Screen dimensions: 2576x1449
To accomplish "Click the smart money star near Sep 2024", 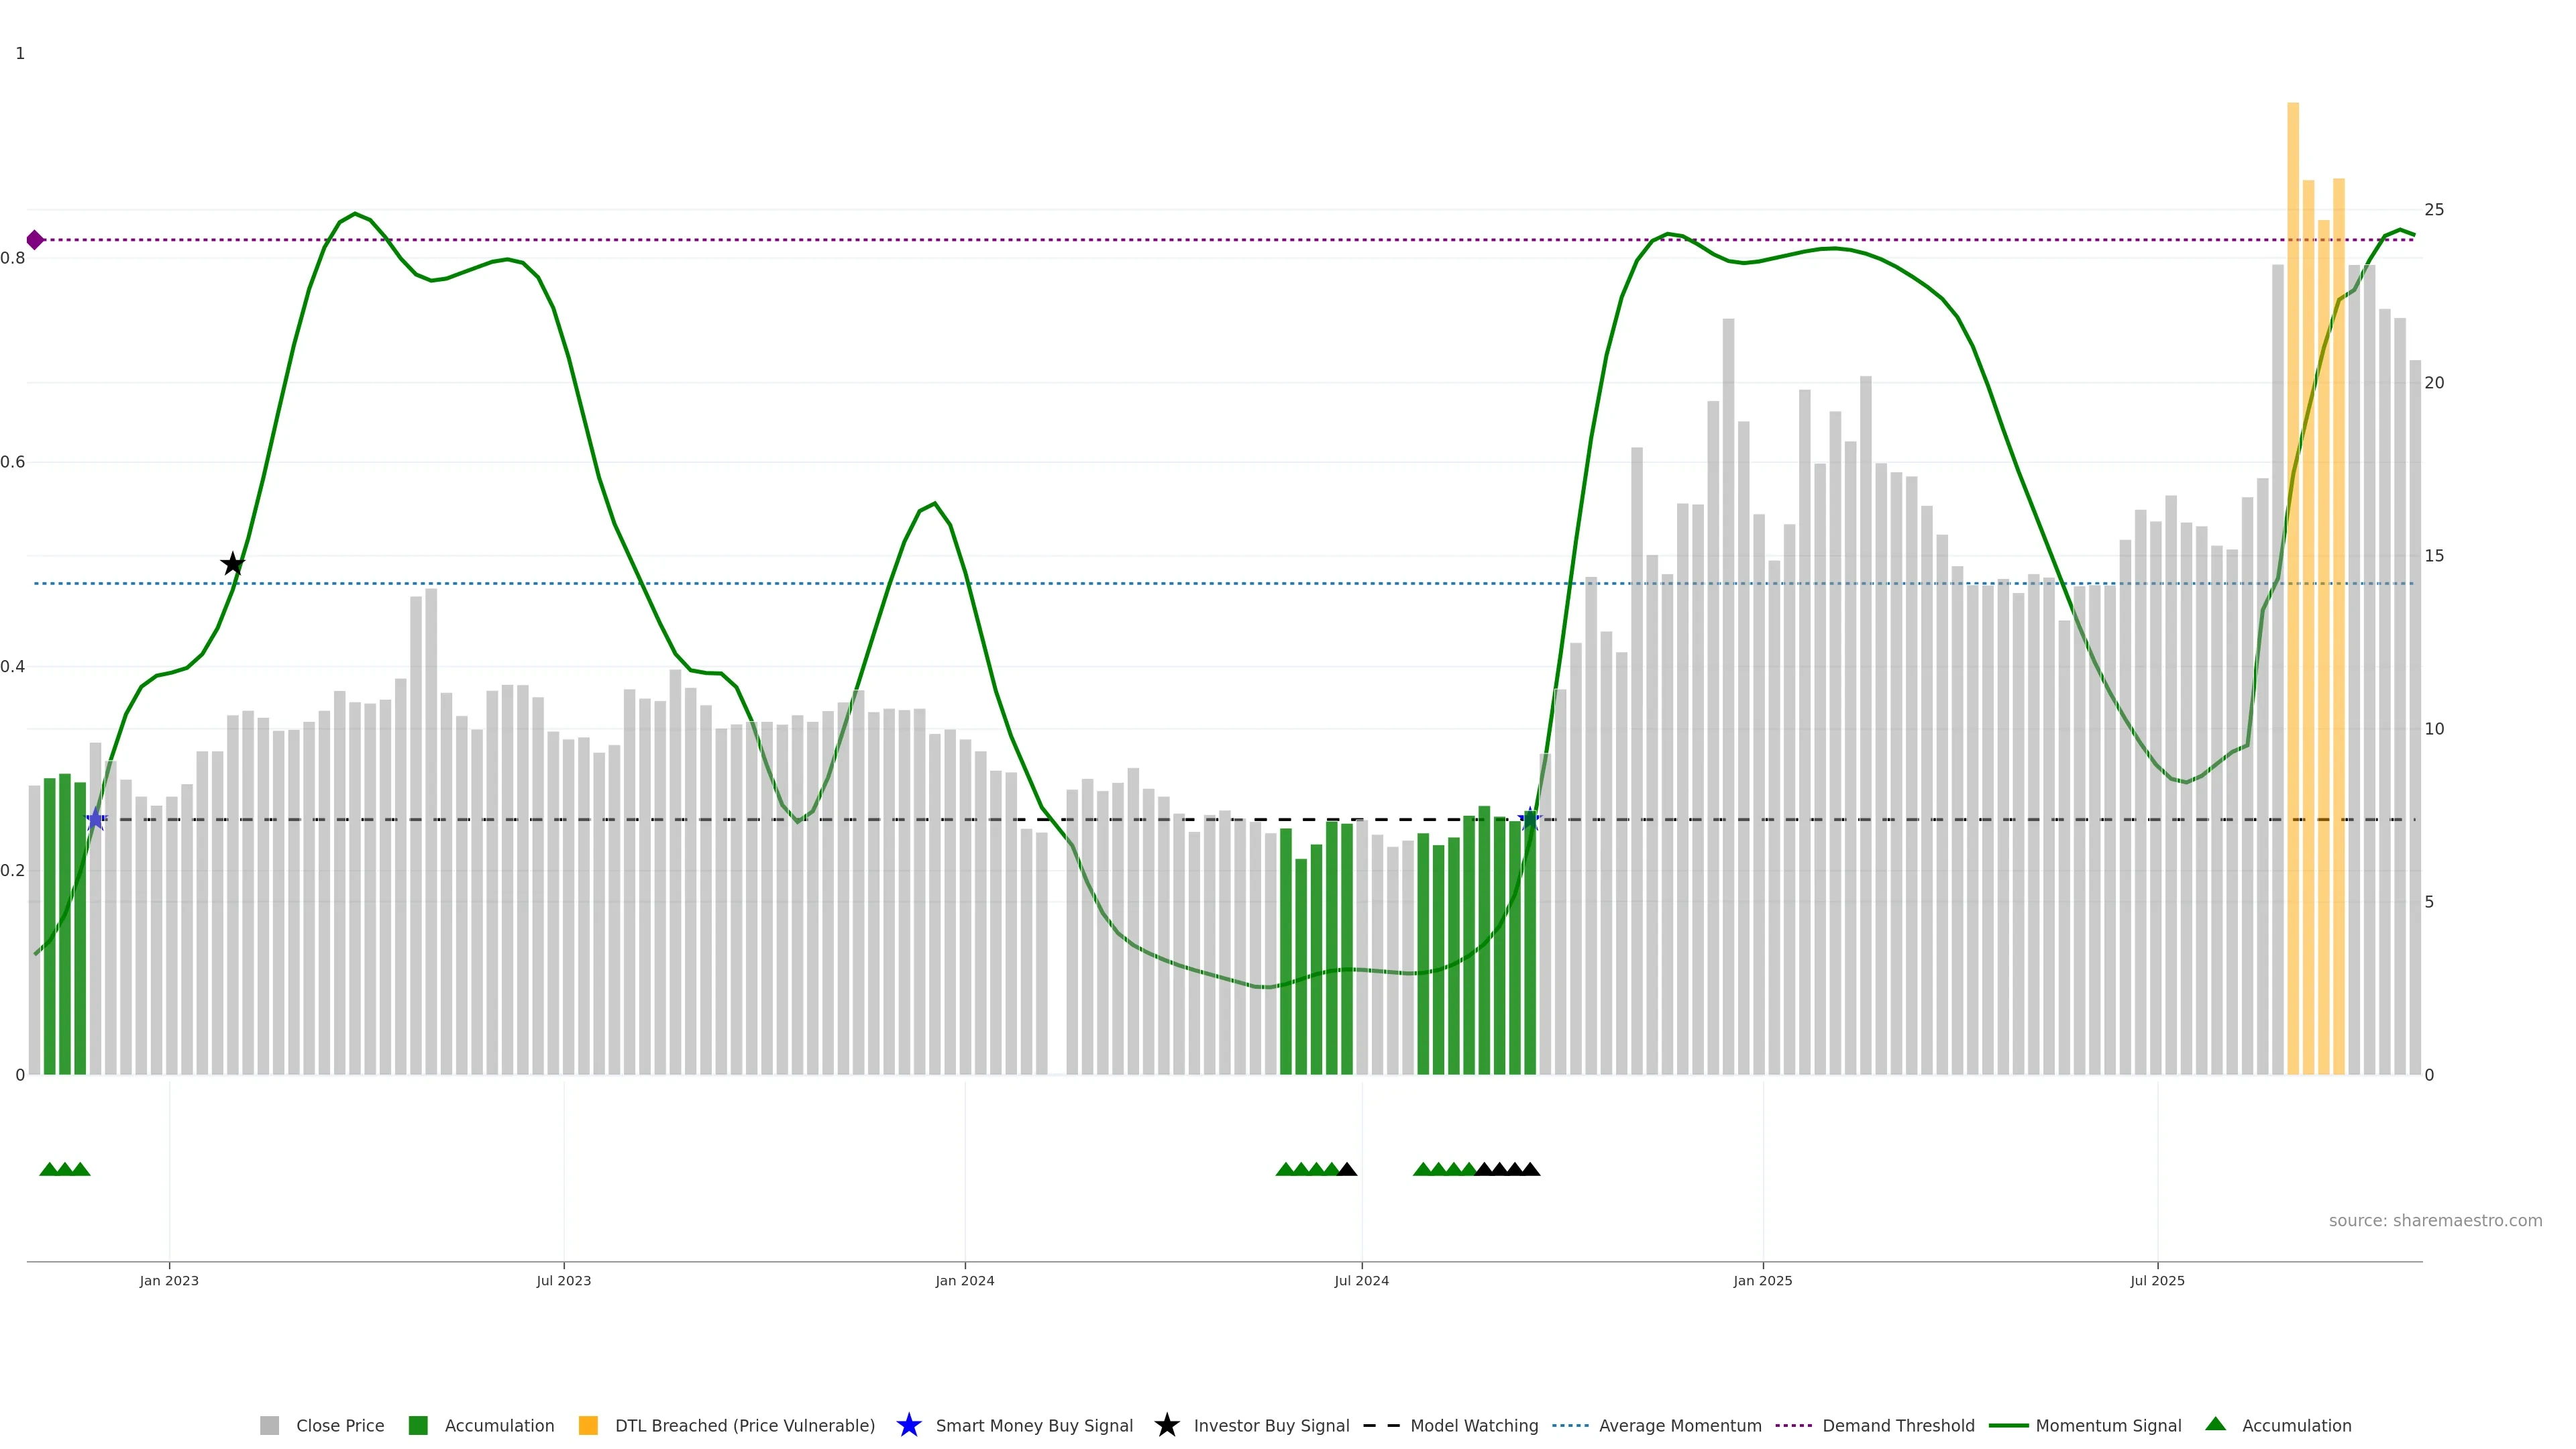I will [x=1529, y=820].
